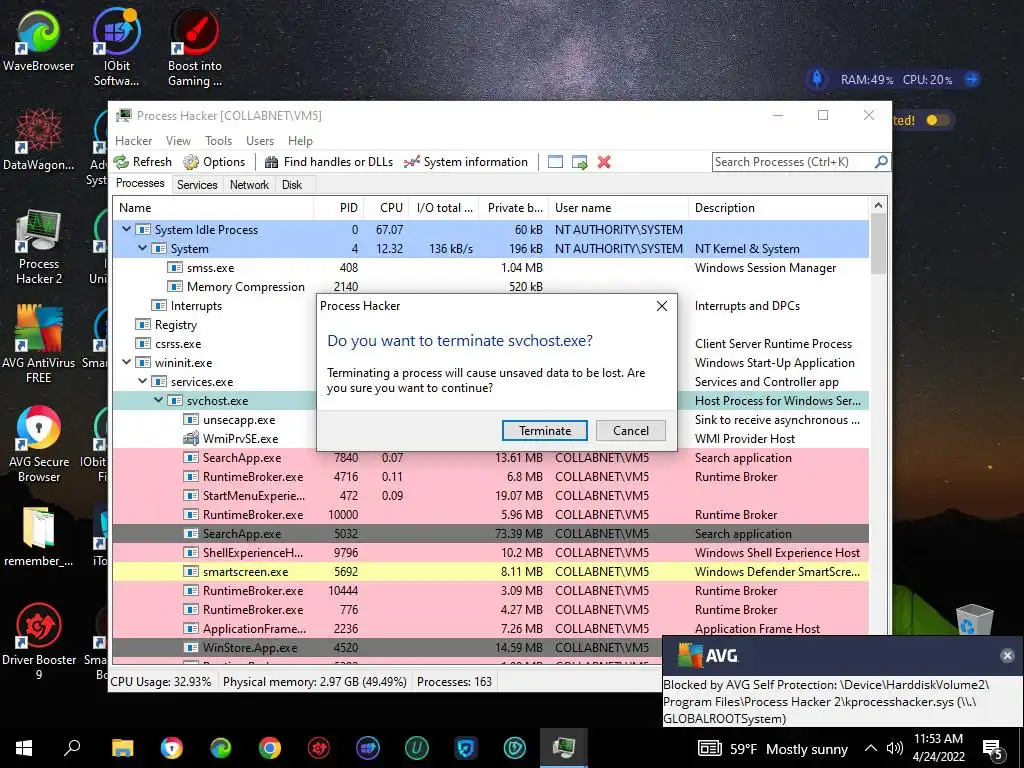This screenshot has height=768, width=1024.
Task: Click inside Search Processes field
Action: 793,162
